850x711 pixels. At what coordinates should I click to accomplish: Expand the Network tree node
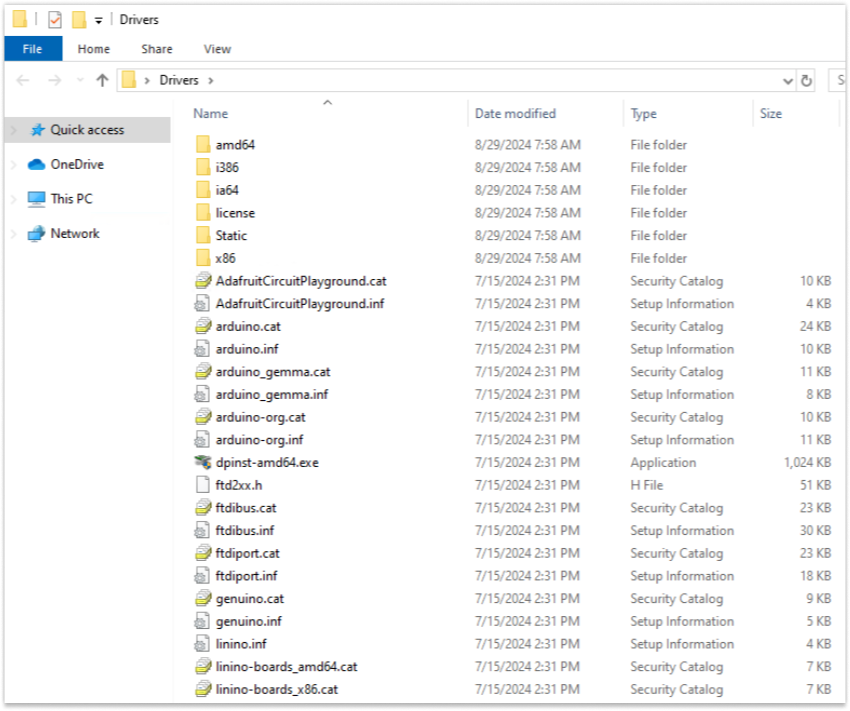click(15, 234)
